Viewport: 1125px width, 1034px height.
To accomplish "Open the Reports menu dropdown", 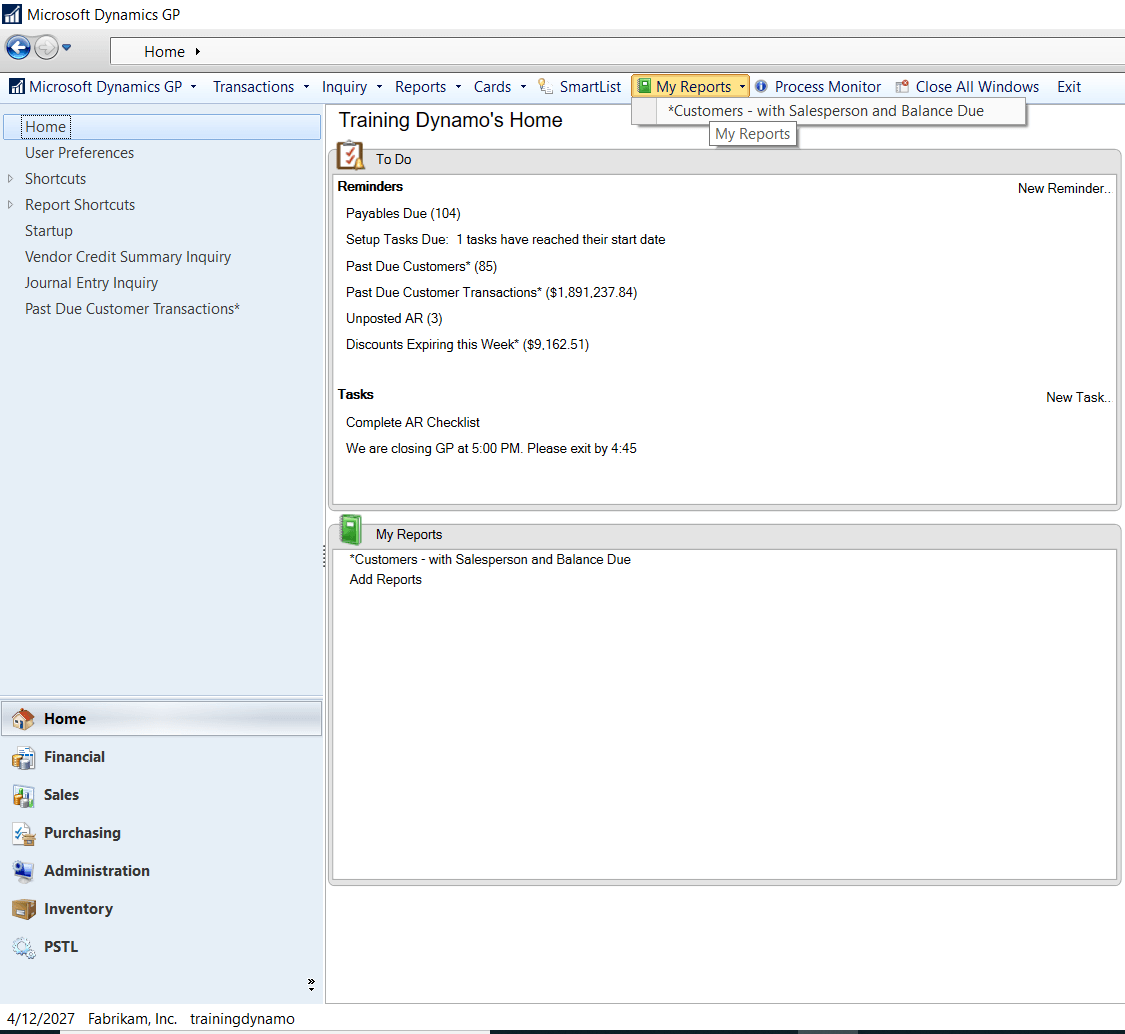I will coord(421,86).
